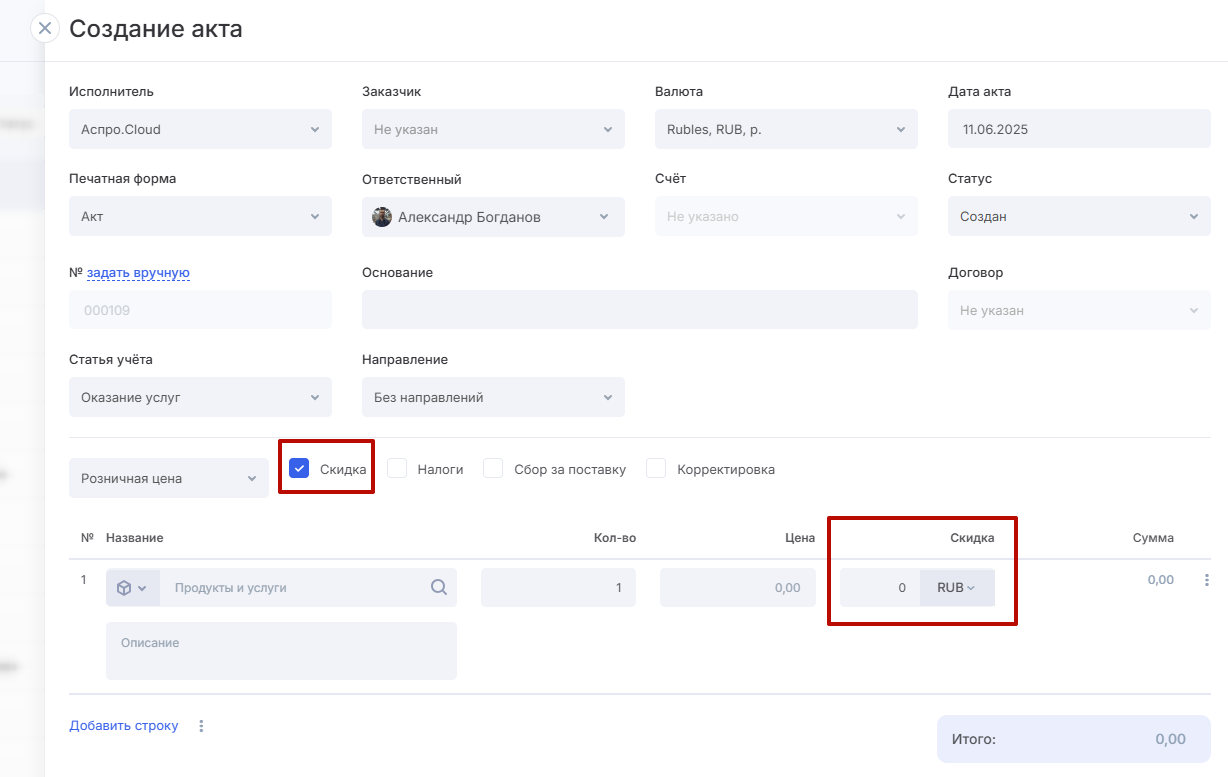Click the задать вручную link
The height and width of the screenshot is (777, 1228).
[138, 272]
